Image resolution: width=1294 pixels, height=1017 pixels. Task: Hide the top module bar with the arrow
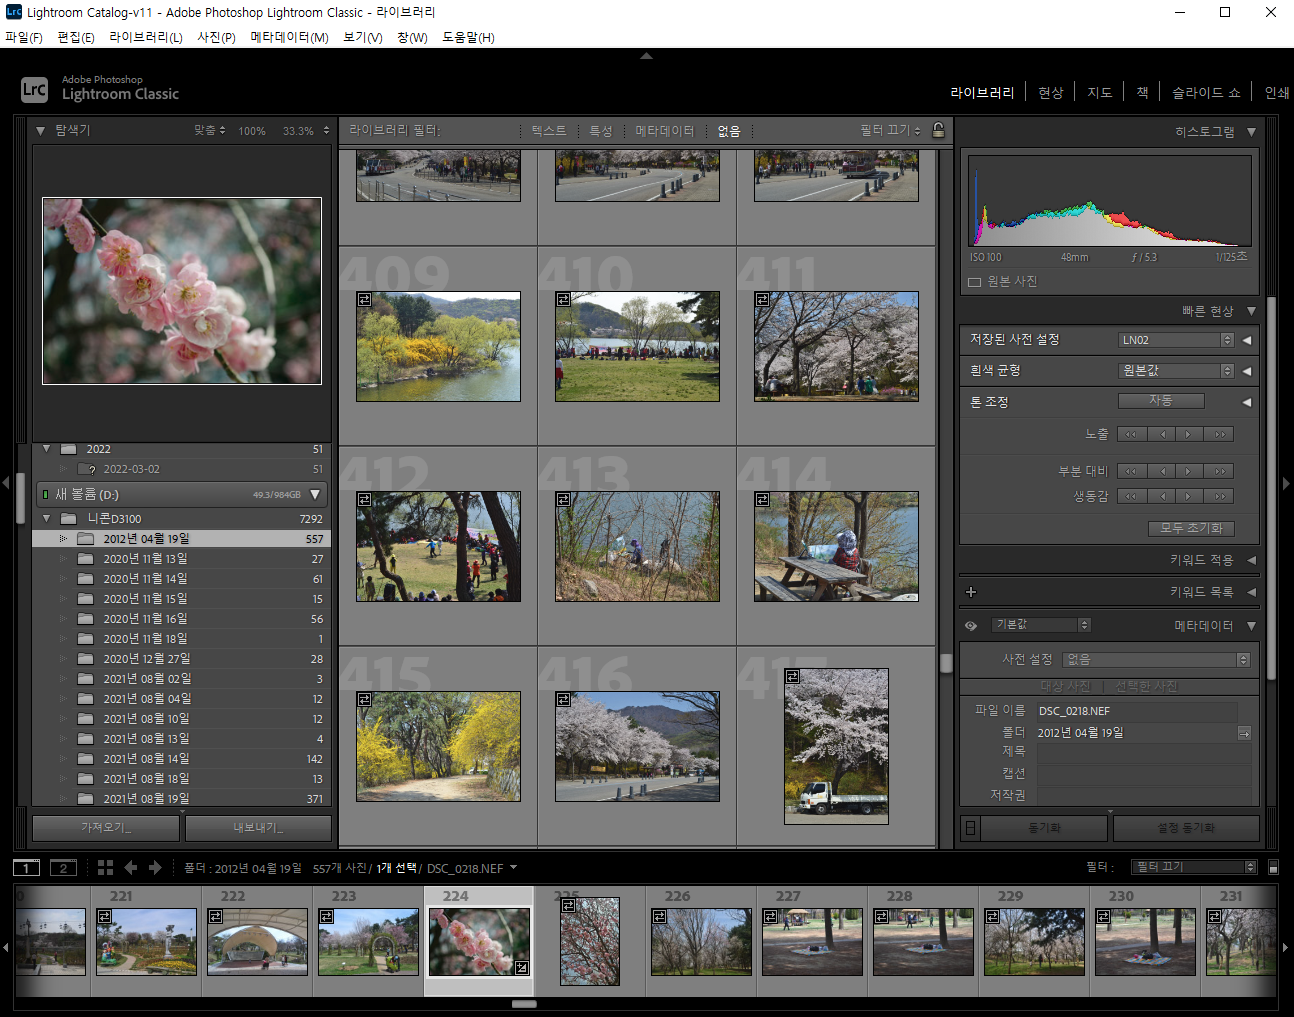point(647,56)
